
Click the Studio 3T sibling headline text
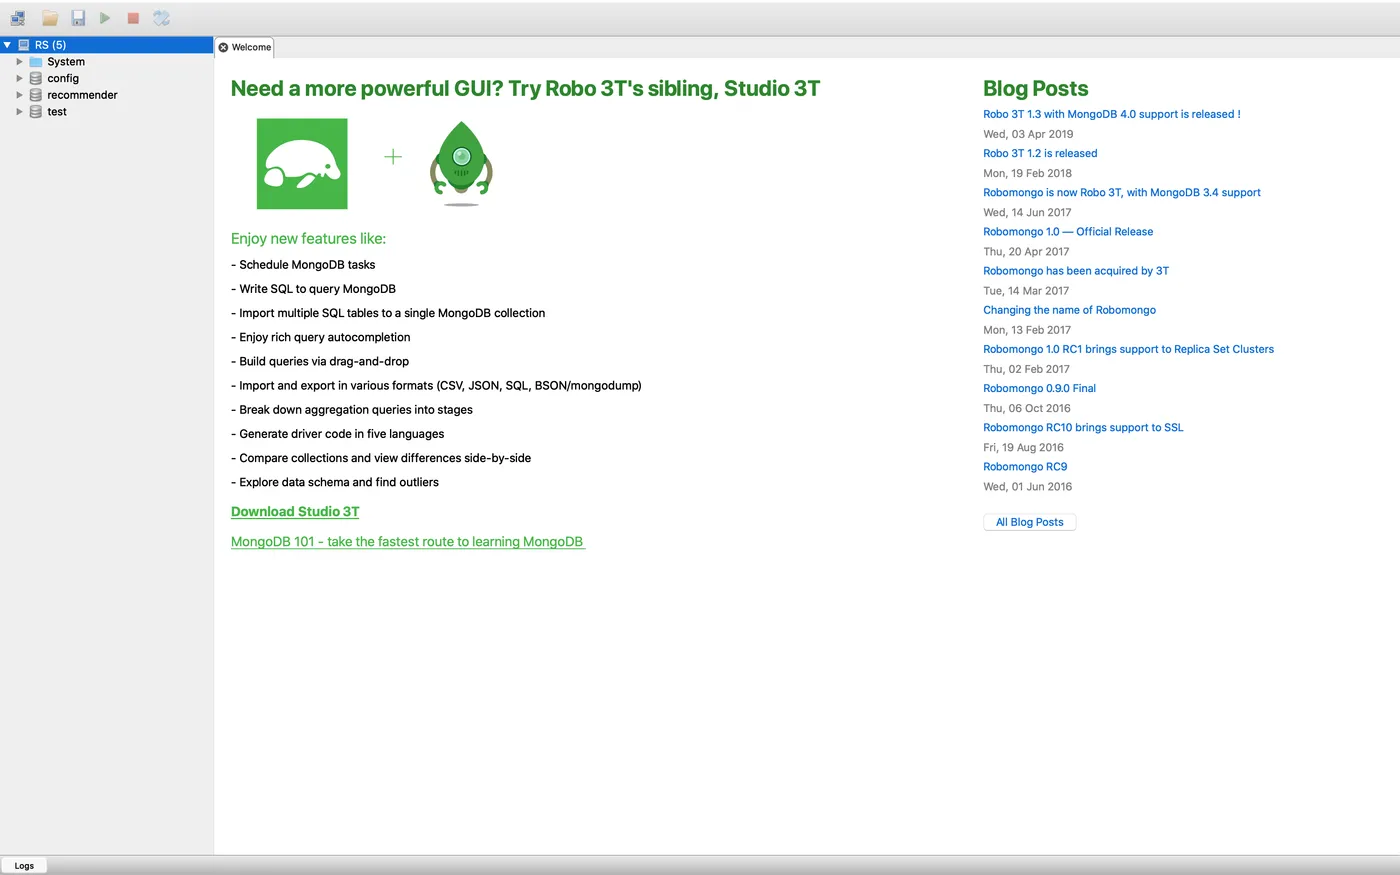click(x=526, y=88)
